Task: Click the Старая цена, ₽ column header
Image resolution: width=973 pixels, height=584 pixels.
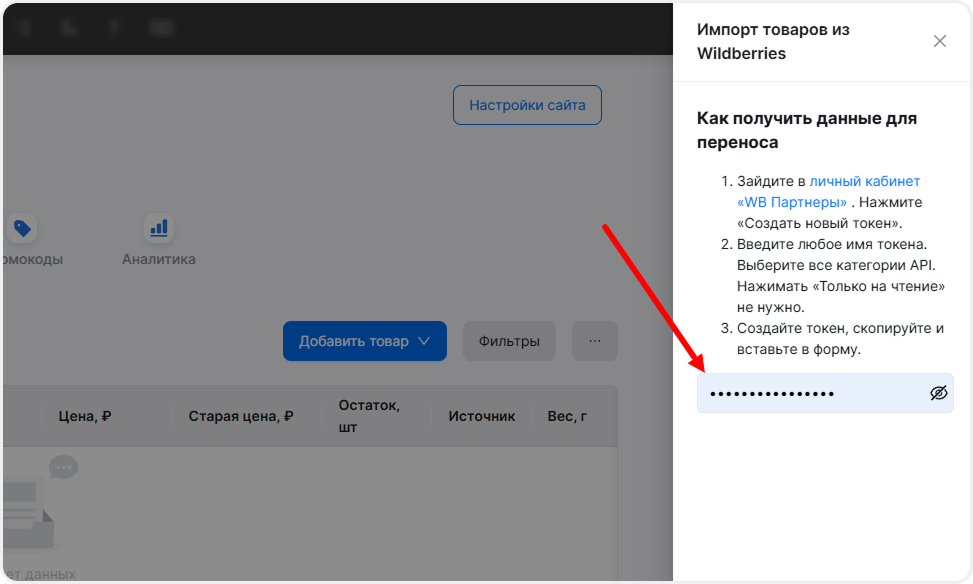Action: click(x=240, y=416)
